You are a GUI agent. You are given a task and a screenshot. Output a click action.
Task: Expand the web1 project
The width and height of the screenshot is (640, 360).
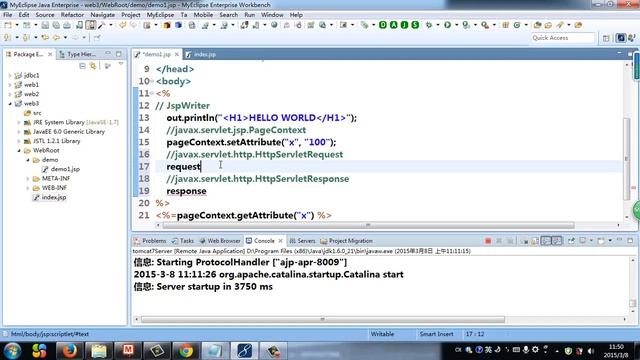click(x=10, y=85)
